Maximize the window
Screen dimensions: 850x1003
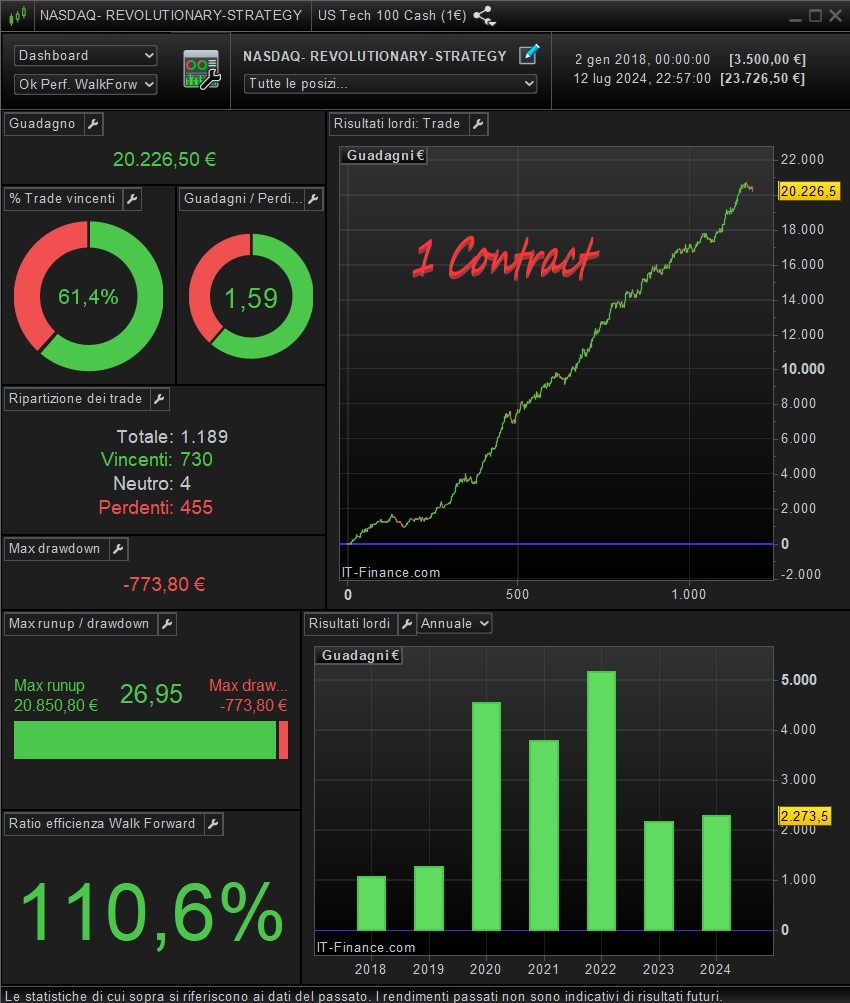[x=815, y=15]
